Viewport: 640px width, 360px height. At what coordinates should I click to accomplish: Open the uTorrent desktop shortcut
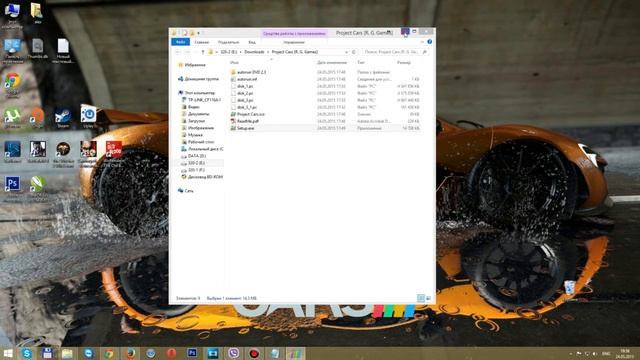click(13, 118)
